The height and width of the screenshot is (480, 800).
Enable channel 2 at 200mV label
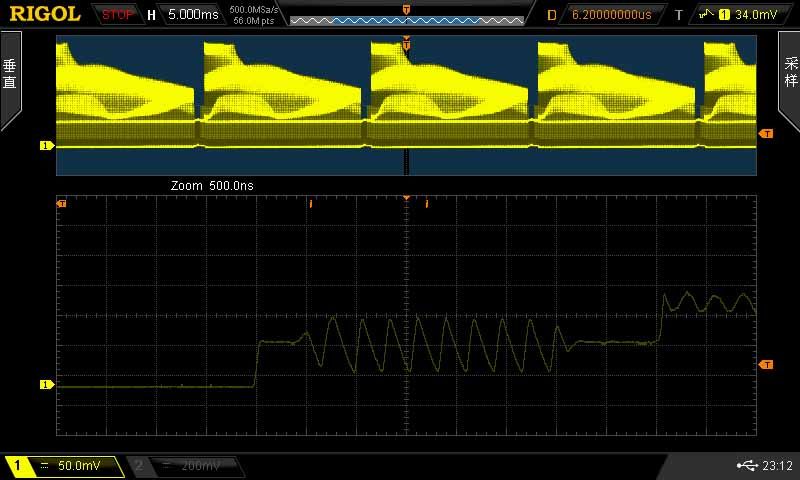[188, 466]
